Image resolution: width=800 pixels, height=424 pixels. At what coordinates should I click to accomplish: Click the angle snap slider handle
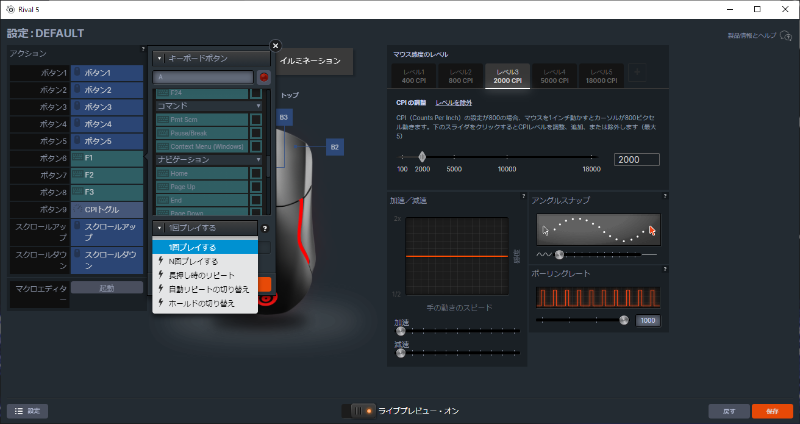coord(559,254)
